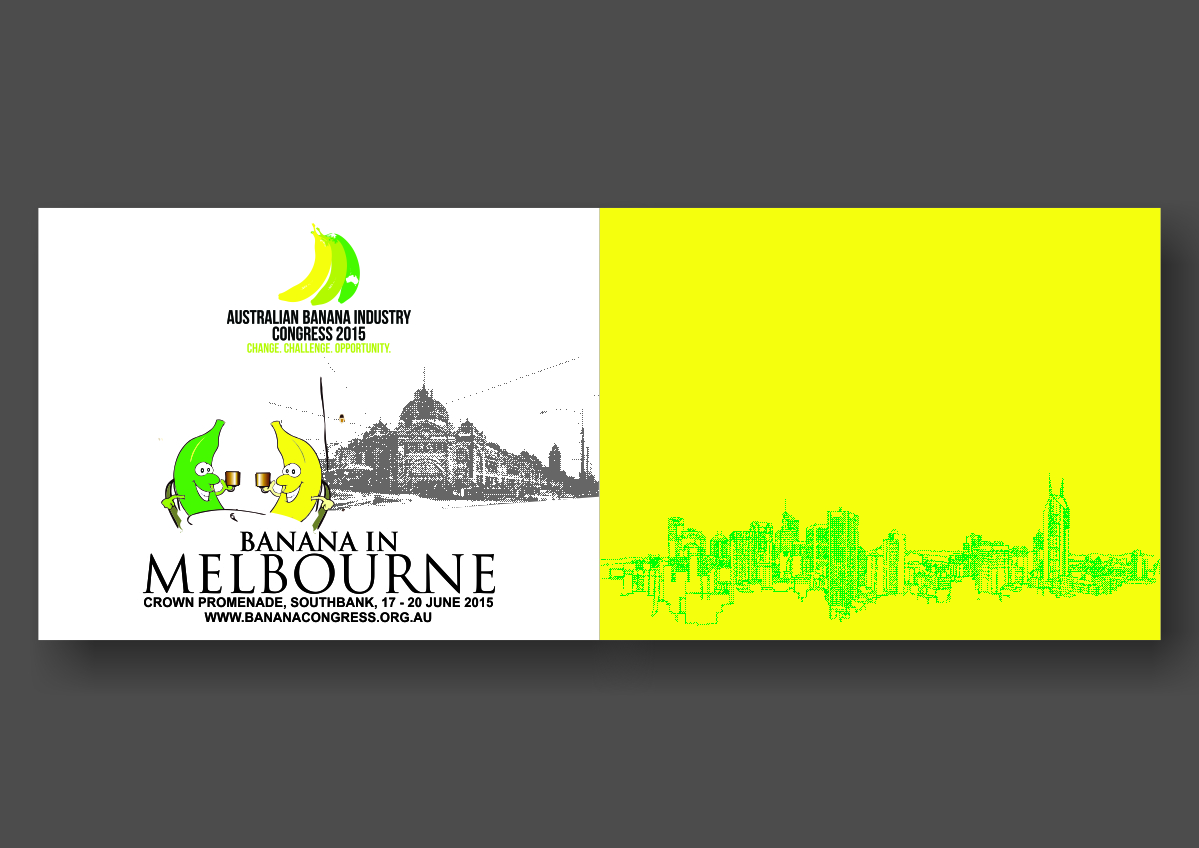Select the green city skyline drawing
1199x848 pixels.
click(x=879, y=549)
